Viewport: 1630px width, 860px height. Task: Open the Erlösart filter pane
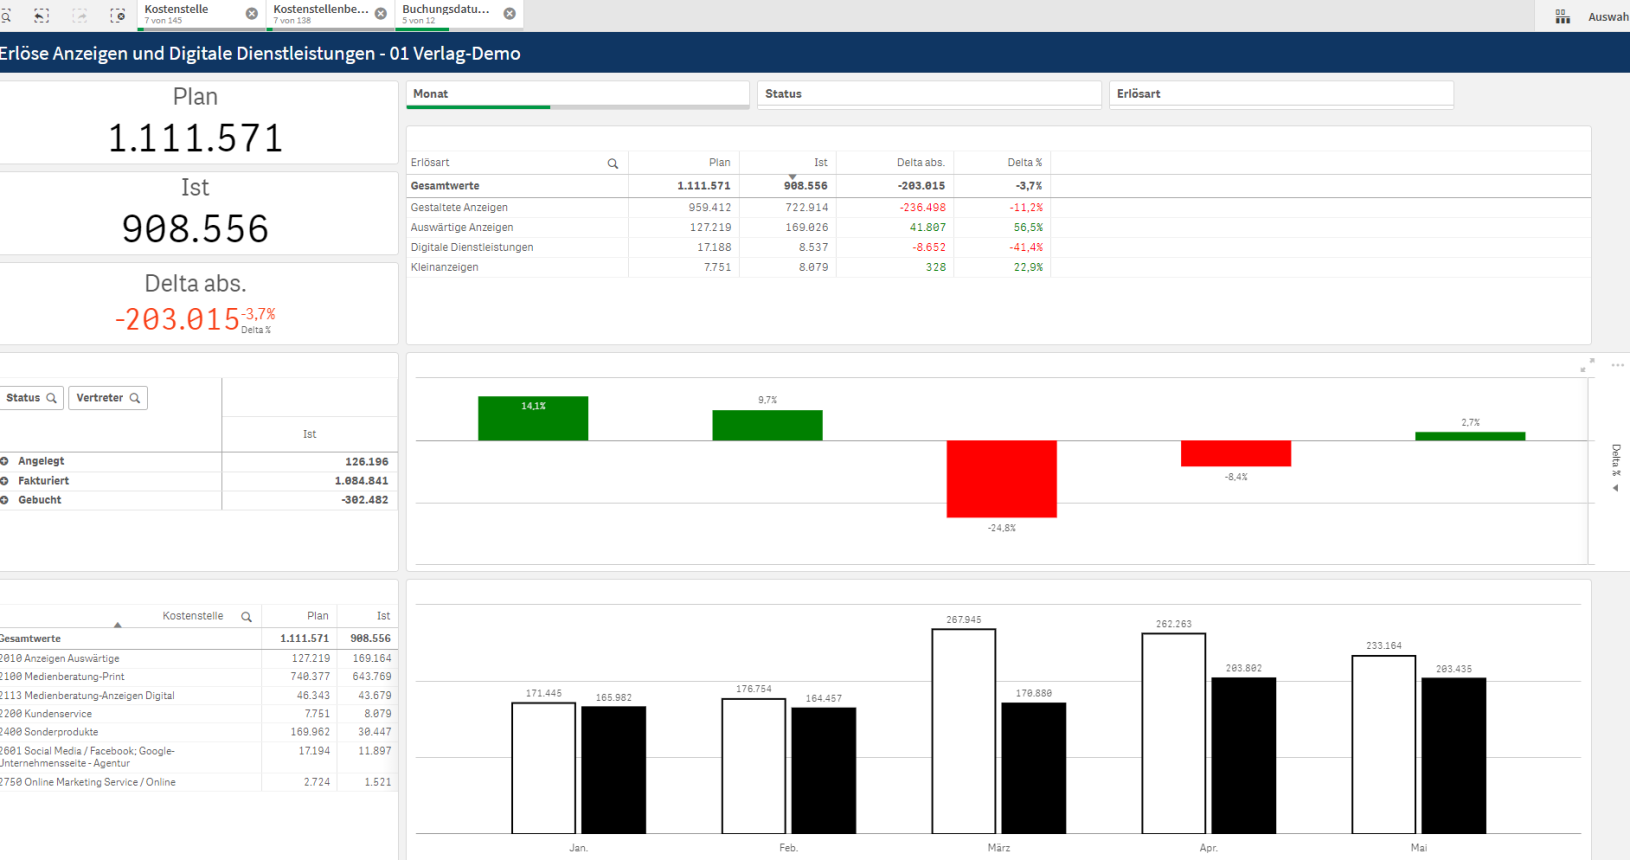pyautogui.click(x=1281, y=94)
